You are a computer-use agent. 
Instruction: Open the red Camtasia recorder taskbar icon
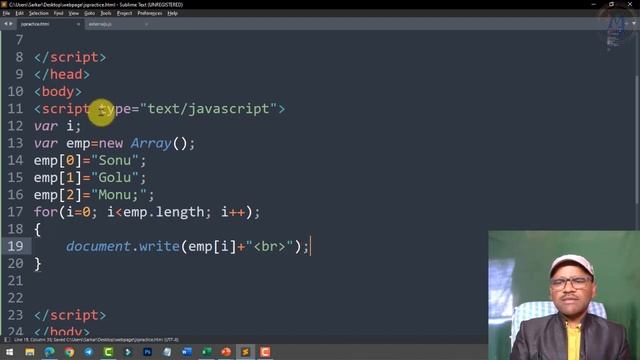[265, 352]
